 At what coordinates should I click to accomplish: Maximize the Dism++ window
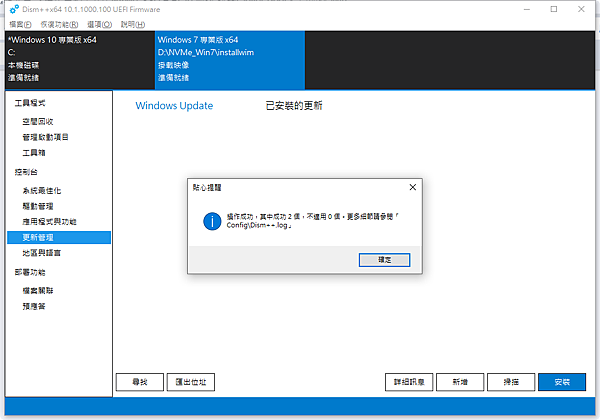click(x=554, y=9)
